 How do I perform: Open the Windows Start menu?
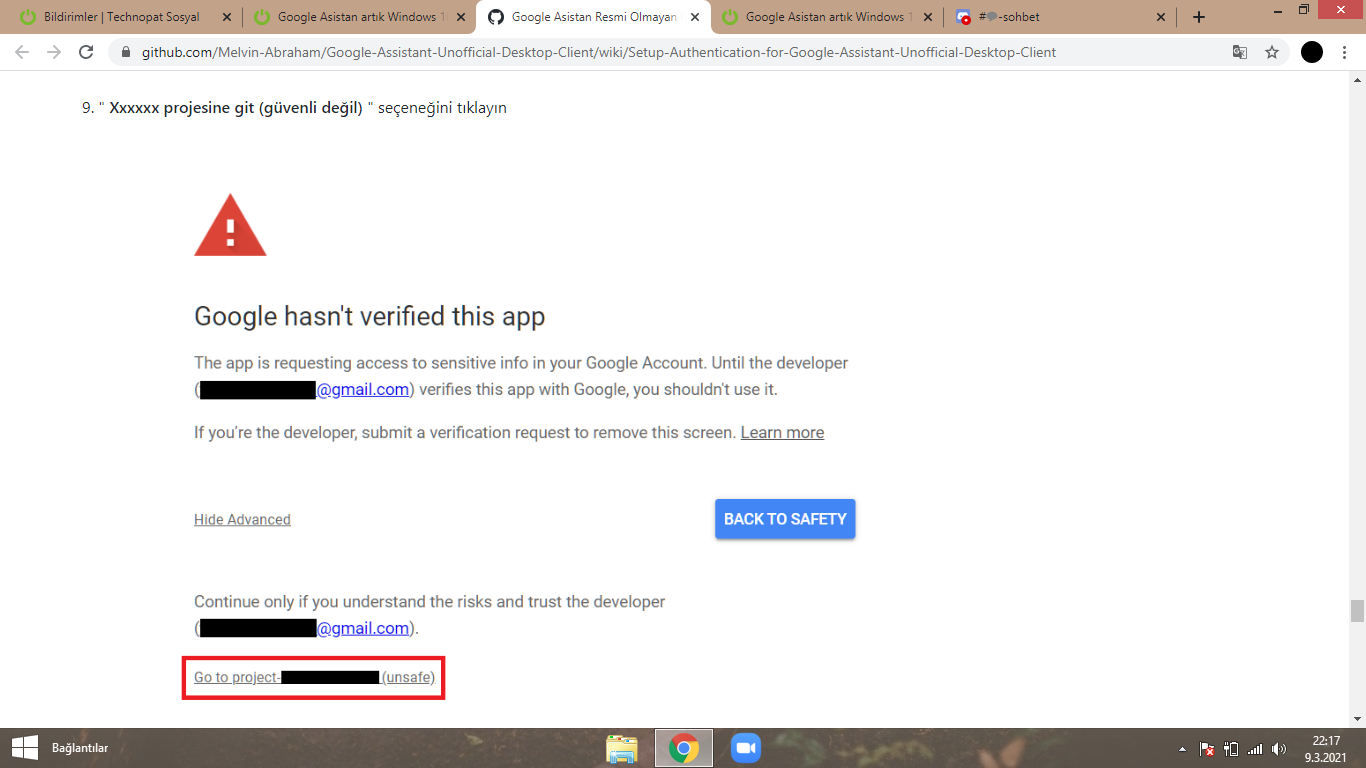(x=24, y=748)
